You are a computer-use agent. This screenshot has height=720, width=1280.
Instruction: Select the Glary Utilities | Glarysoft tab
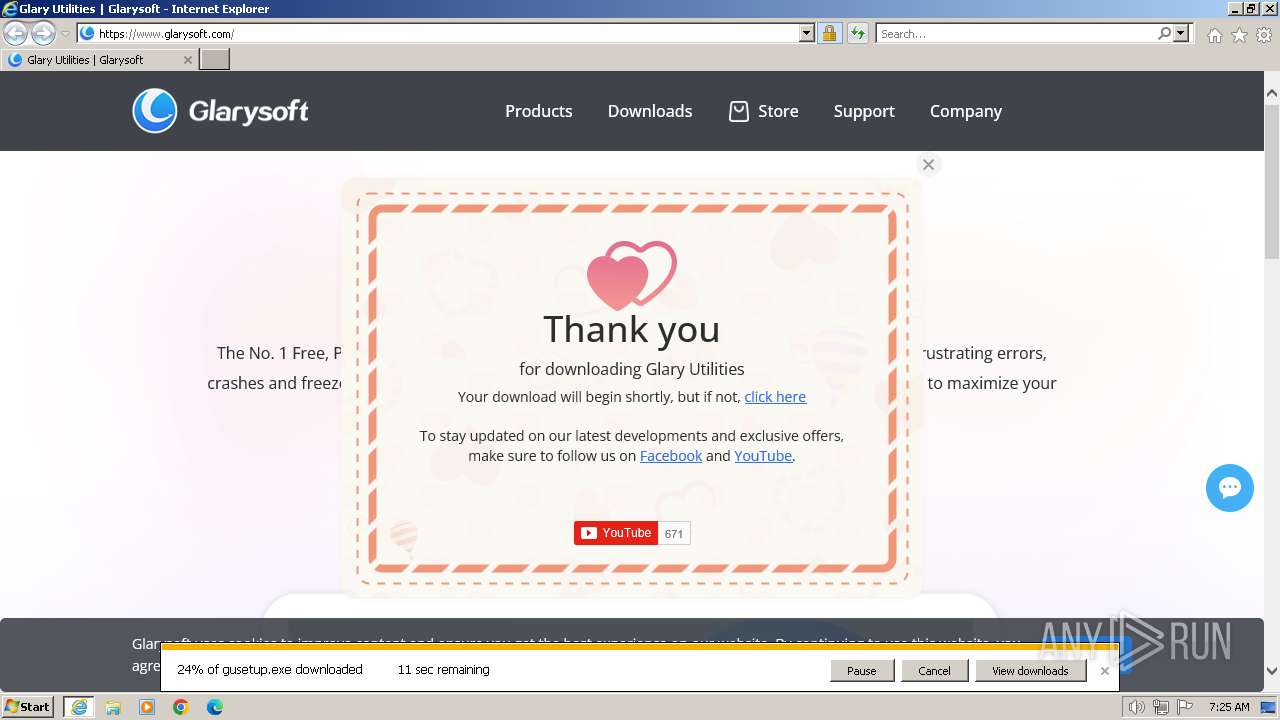pos(98,60)
